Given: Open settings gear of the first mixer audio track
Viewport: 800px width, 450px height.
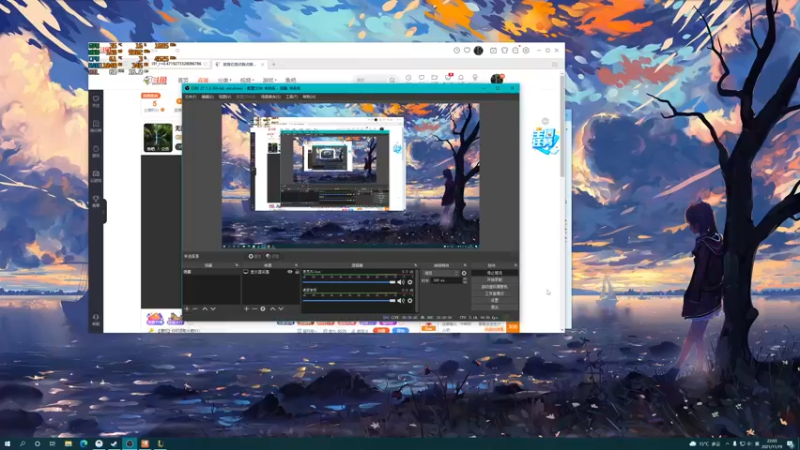Looking at the screenshot, I should (x=410, y=282).
